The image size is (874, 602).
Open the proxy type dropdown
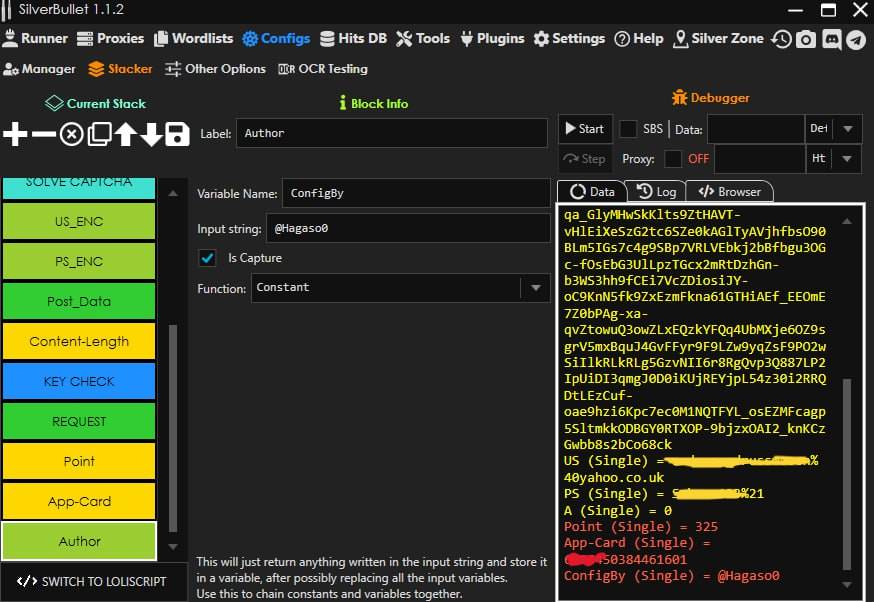[x=847, y=159]
